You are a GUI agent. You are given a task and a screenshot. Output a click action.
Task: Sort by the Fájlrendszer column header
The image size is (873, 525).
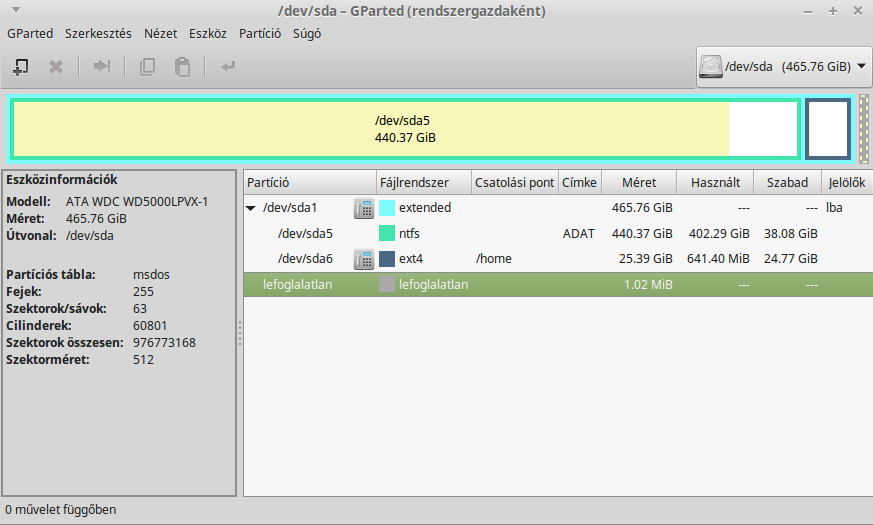[x=424, y=183]
